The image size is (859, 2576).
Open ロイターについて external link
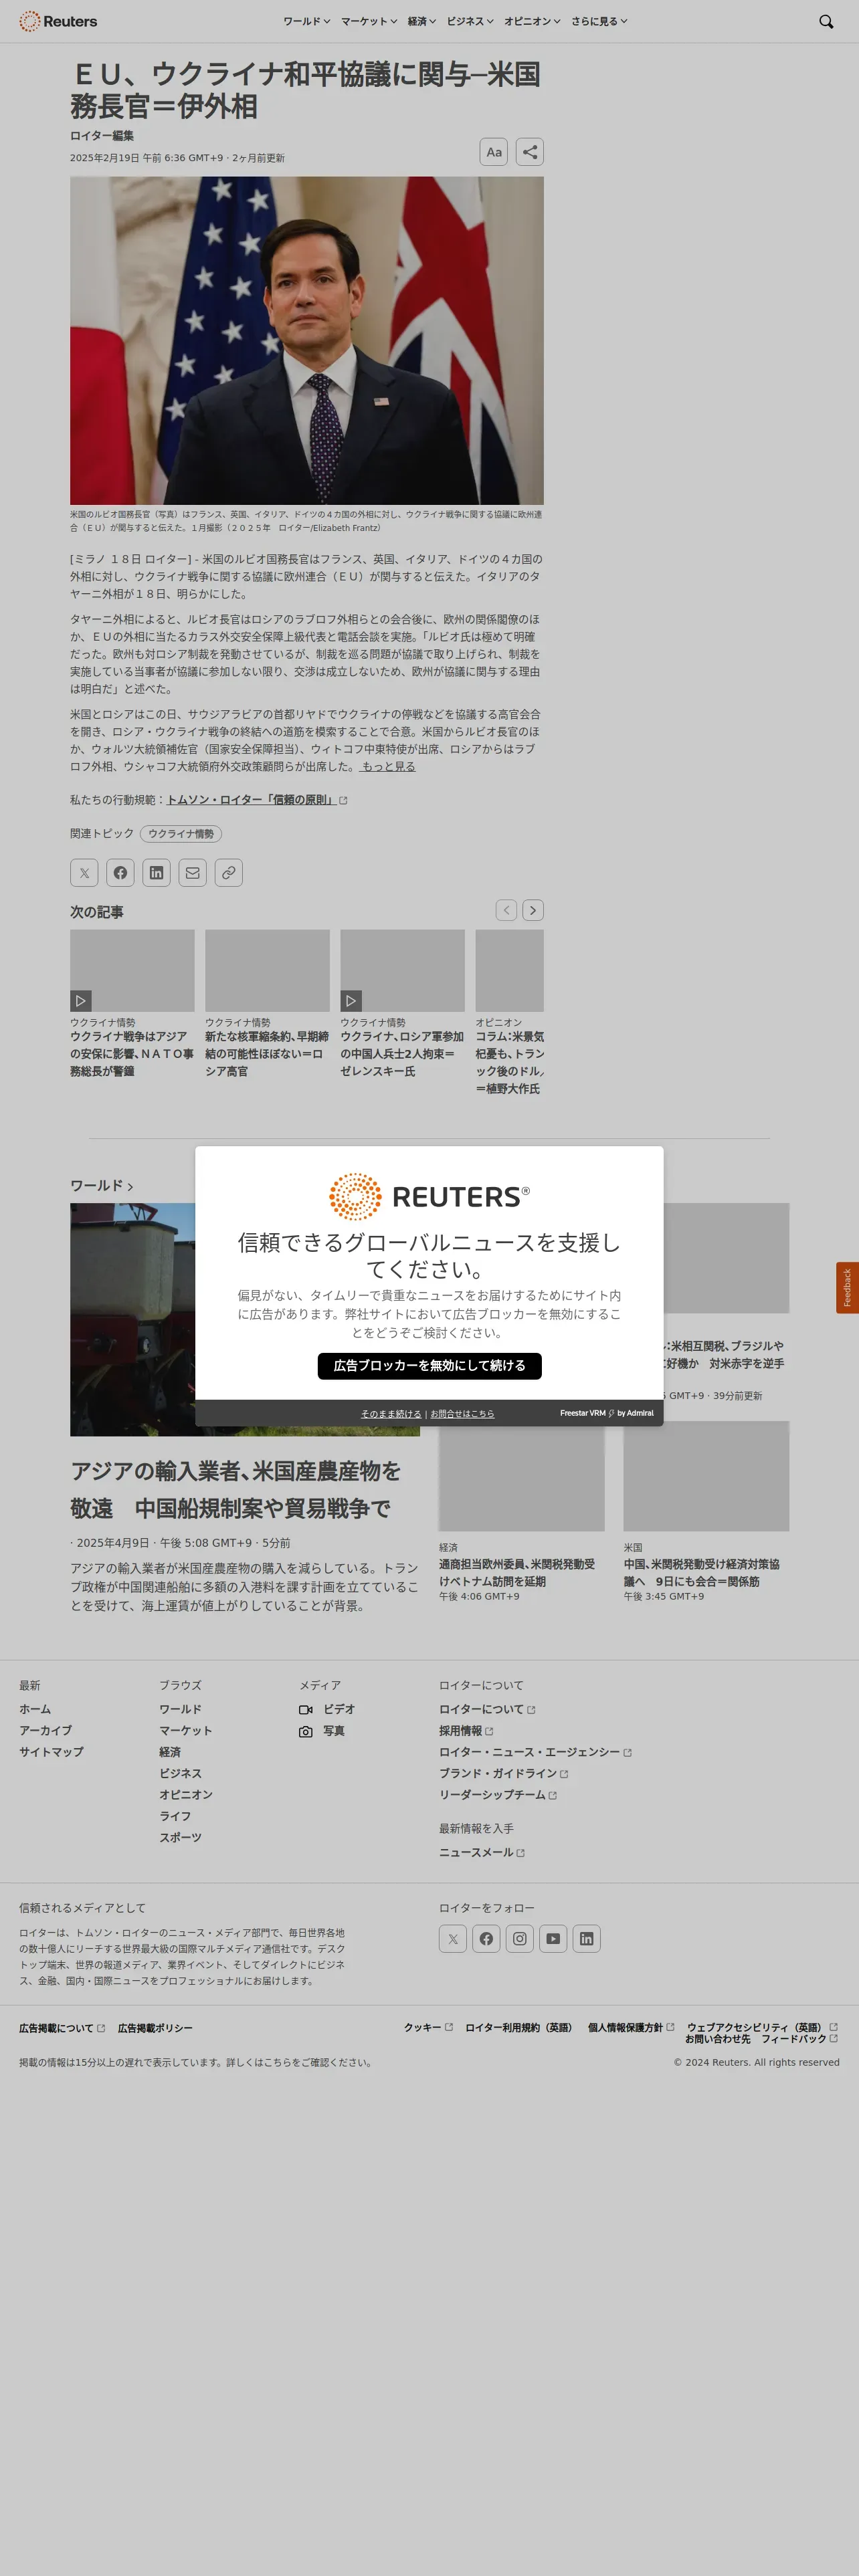click(487, 1710)
